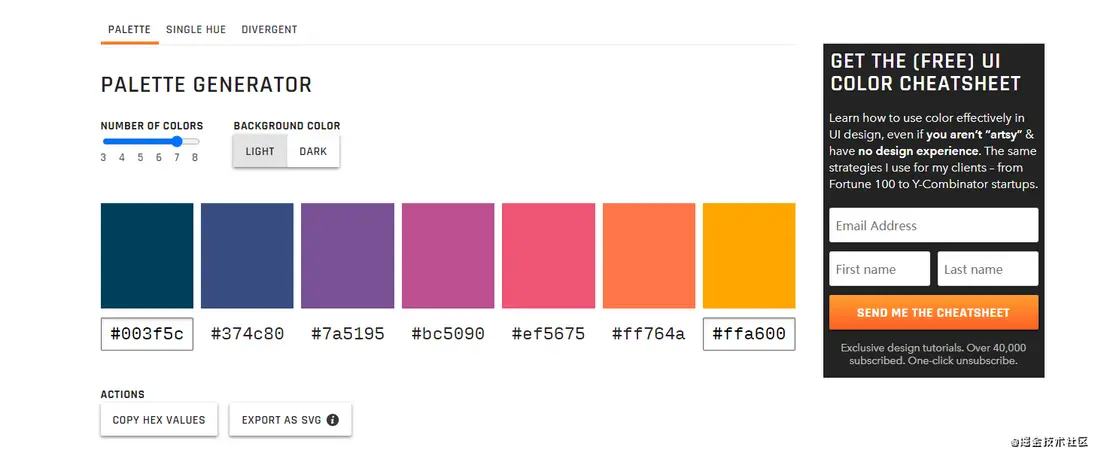Click the #ffa600 hex input field

[749, 334]
